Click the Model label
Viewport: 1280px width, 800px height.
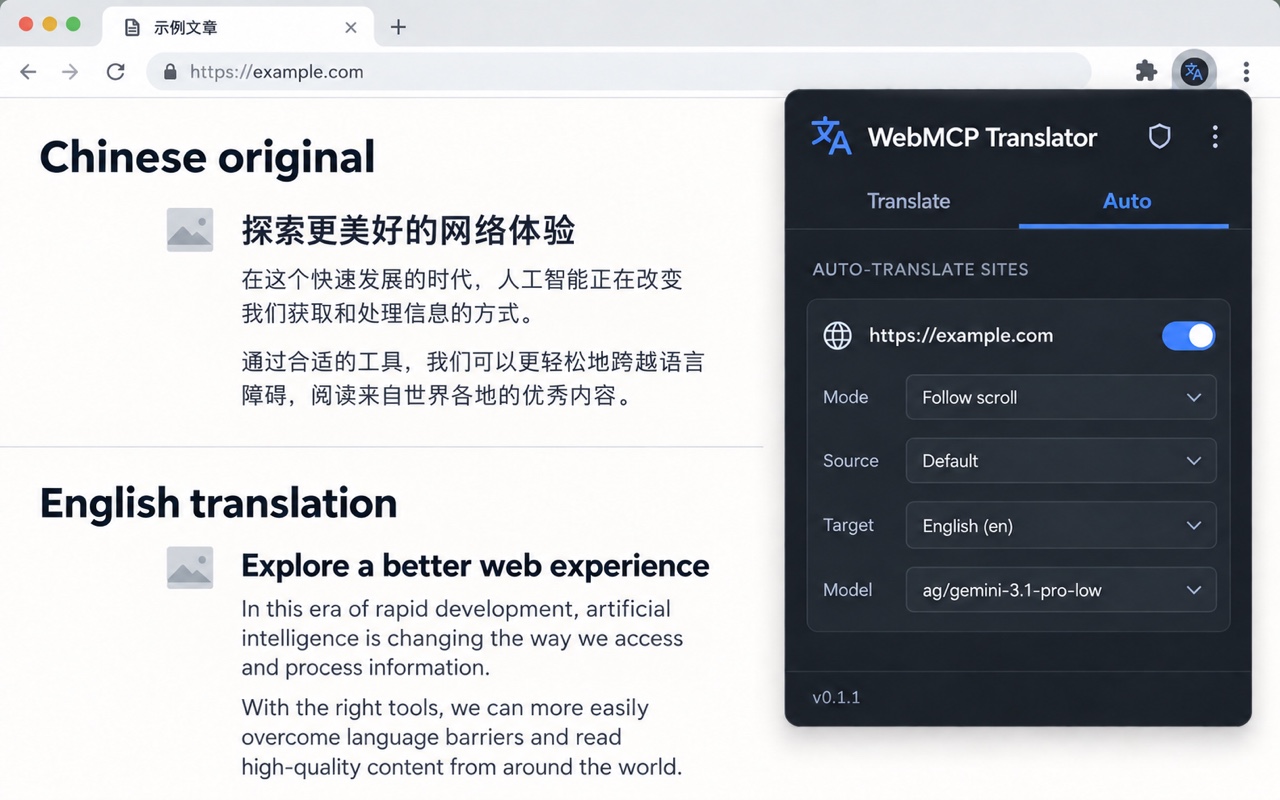[847, 590]
